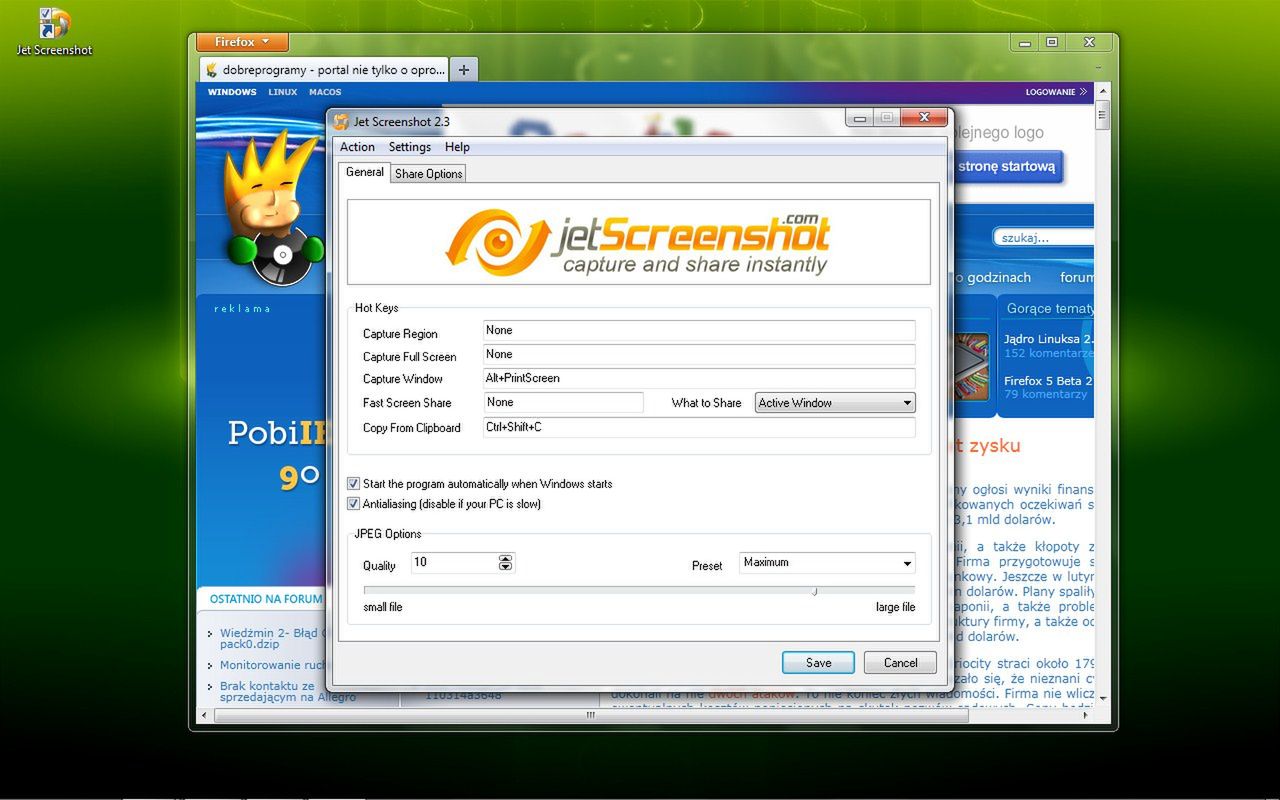Click the JPEG quality slider handle
Viewport: 1280px width, 800px height.
pyautogui.click(x=815, y=591)
